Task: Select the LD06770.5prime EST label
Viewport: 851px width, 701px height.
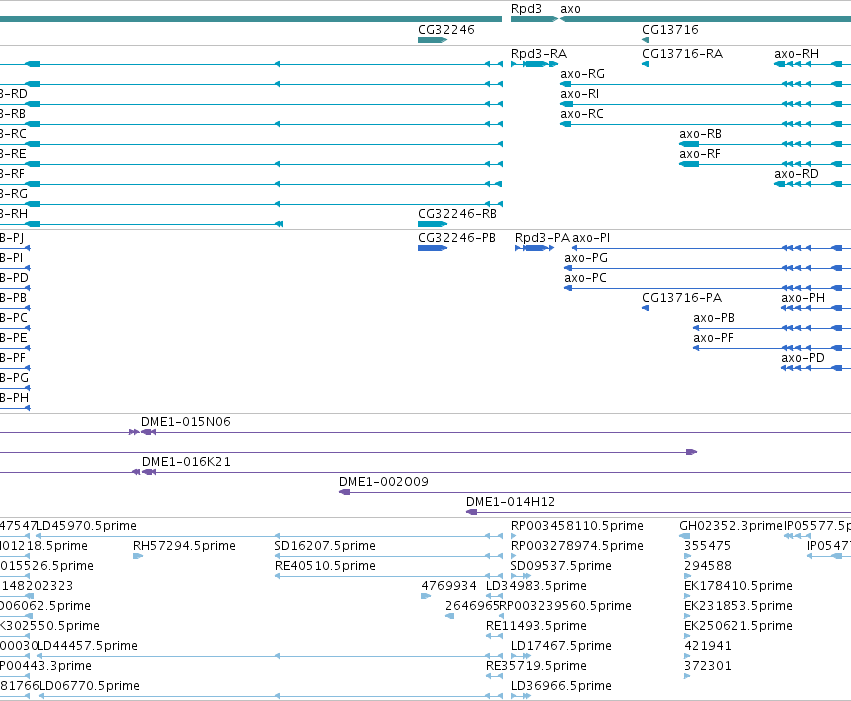Action: pos(89,686)
